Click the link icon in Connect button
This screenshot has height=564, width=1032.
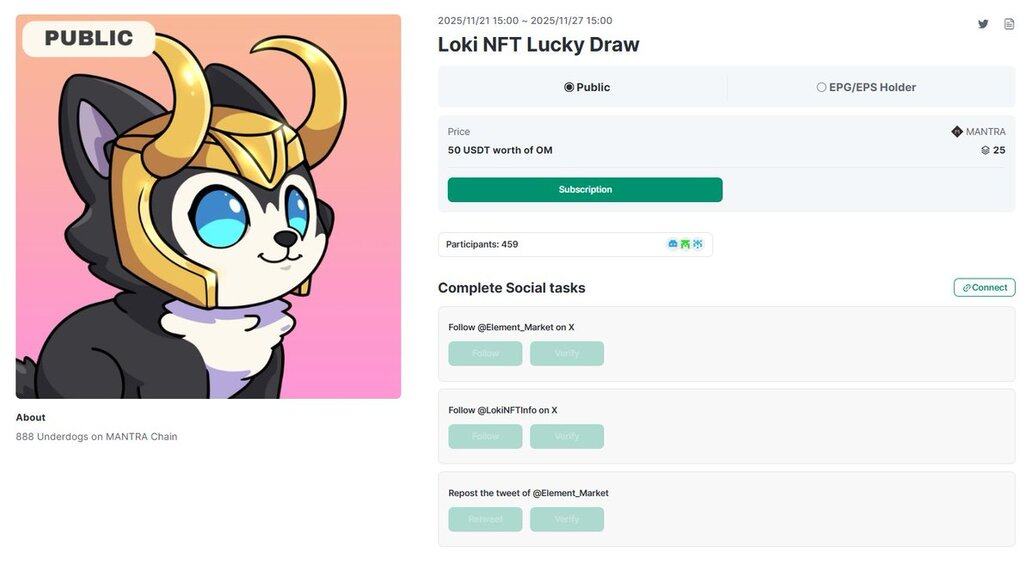(967, 288)
